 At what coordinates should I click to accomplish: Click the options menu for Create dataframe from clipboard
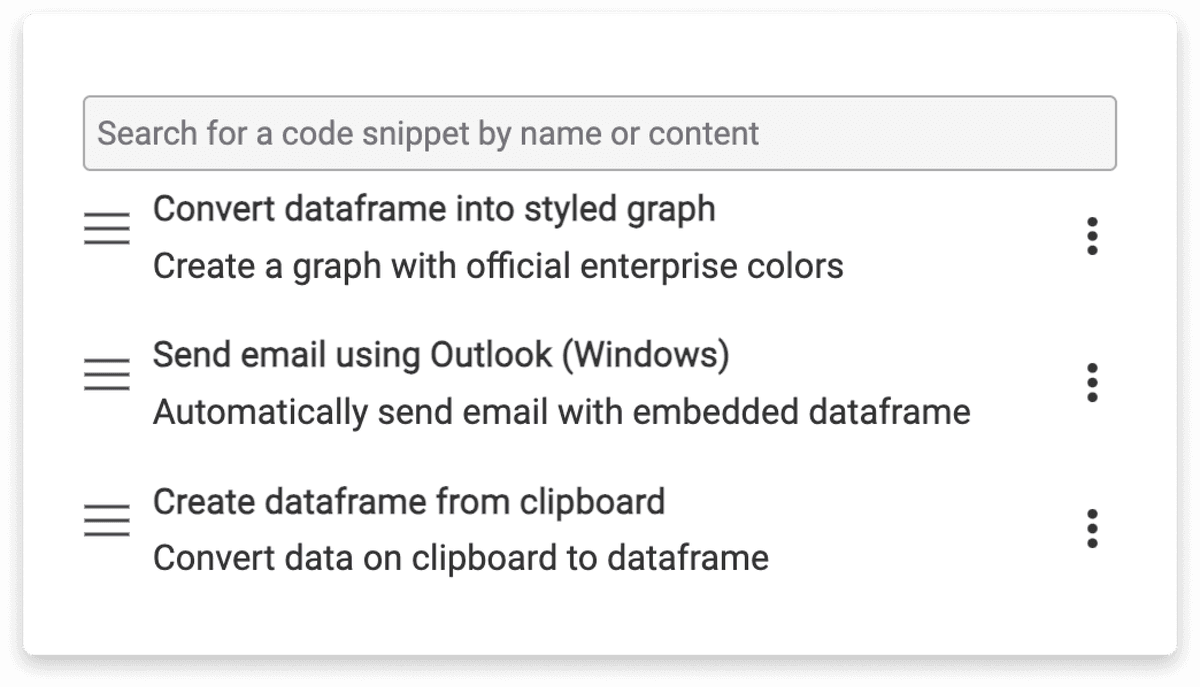[1093, 530]
